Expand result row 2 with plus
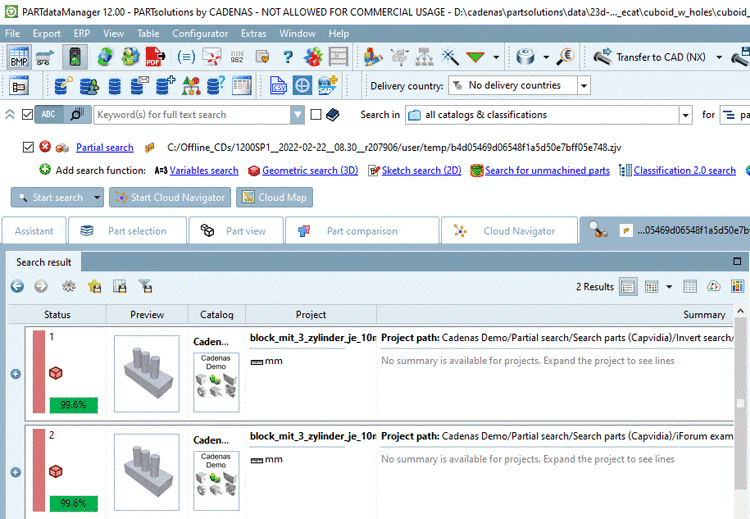750x519 pixels. 16,472
